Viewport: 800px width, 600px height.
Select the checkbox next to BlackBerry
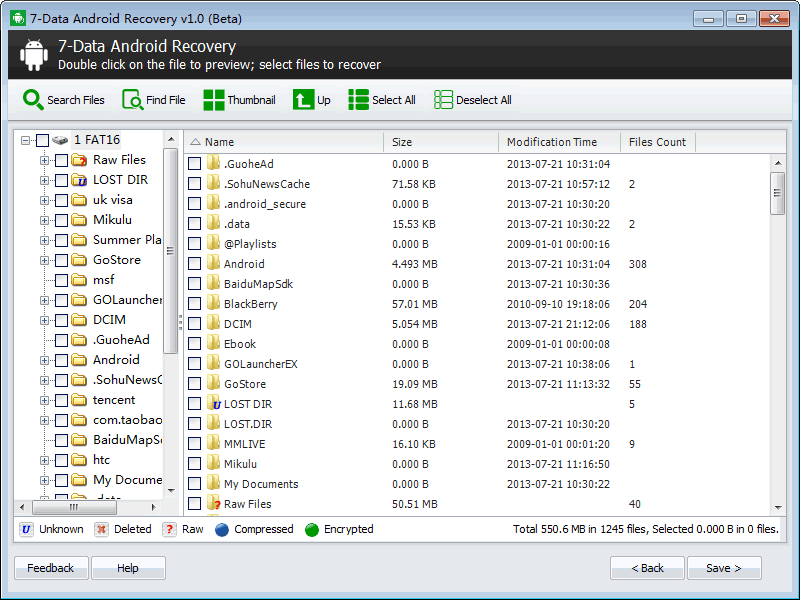(x=195, y=303)
